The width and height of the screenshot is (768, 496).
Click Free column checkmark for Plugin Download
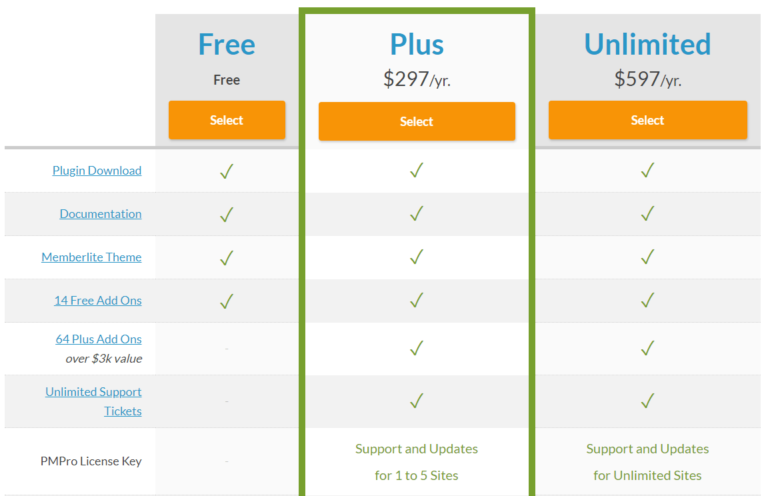coord(226,171)
